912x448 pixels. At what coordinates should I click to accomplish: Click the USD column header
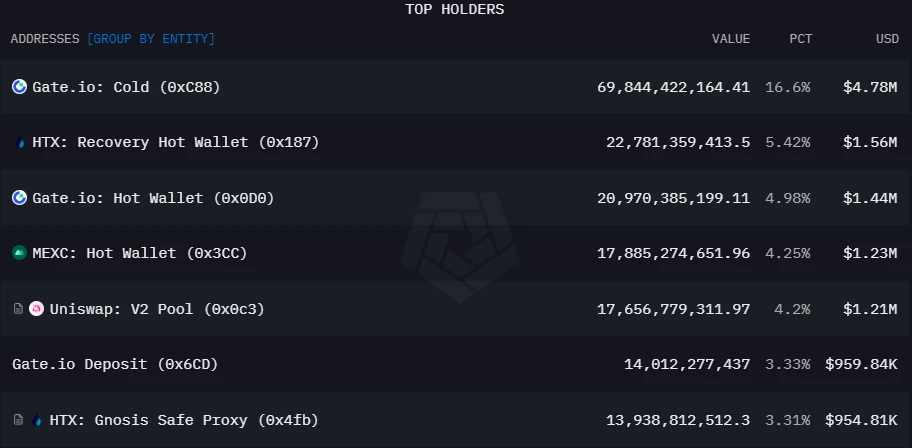pos(887,39)
